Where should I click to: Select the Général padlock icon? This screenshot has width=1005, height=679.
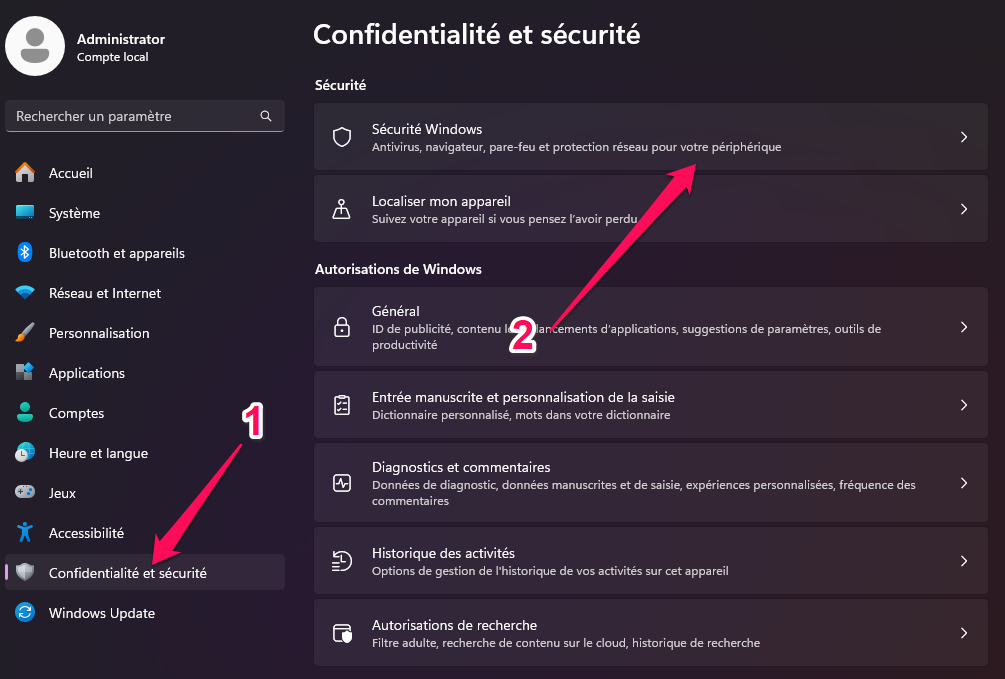tap(342, 328)
